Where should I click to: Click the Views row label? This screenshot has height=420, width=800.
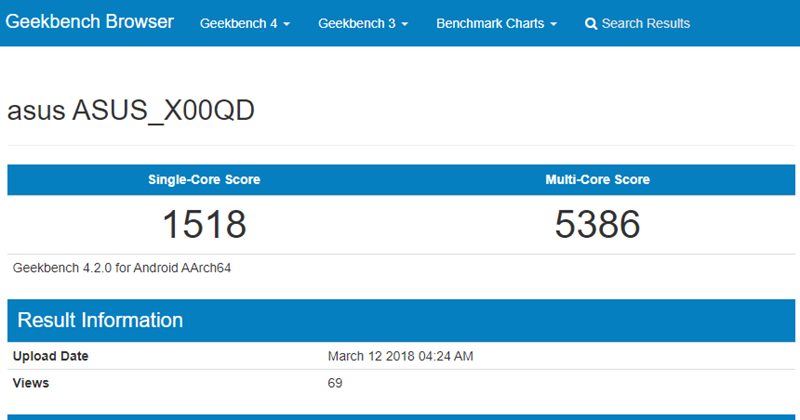[x=30, y=383]
